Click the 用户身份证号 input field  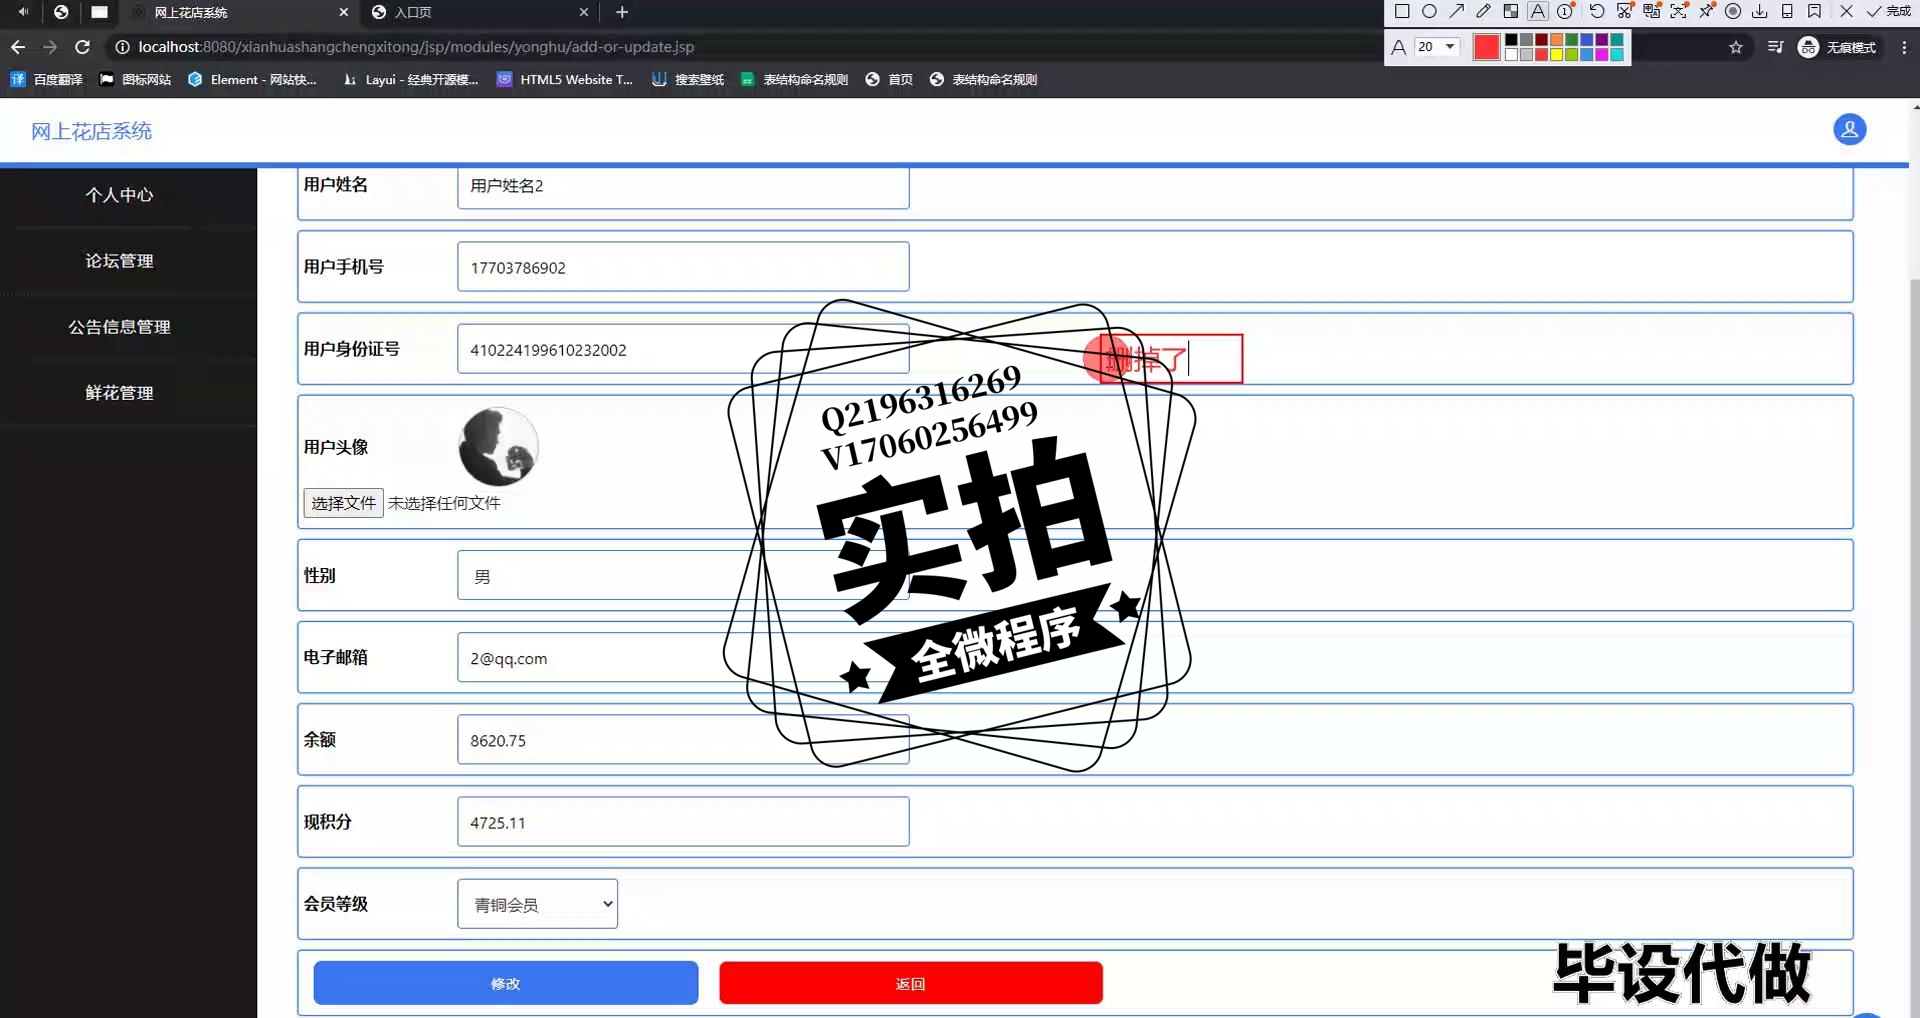click(683, 349)
